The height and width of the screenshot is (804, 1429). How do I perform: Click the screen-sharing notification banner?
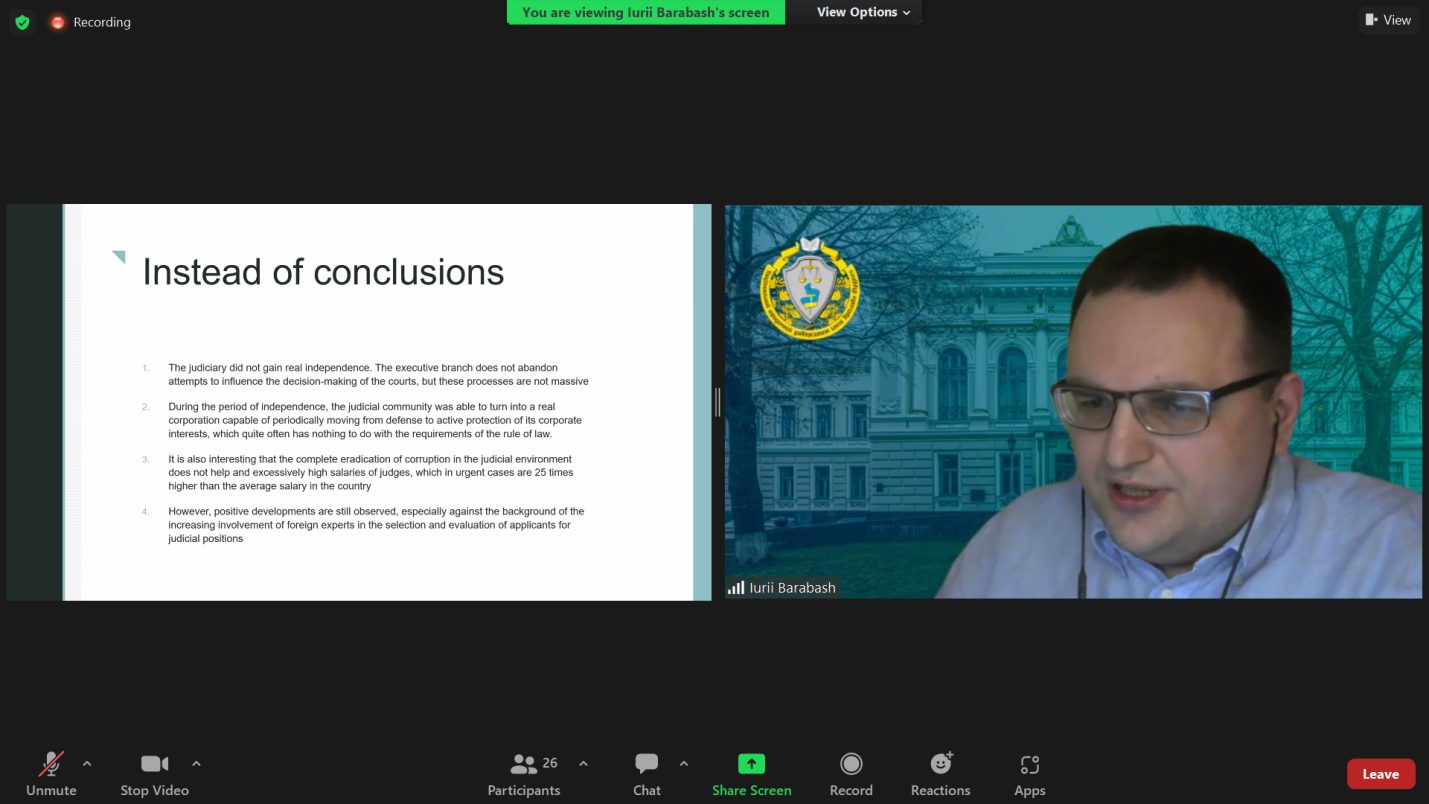coord(645,12)
